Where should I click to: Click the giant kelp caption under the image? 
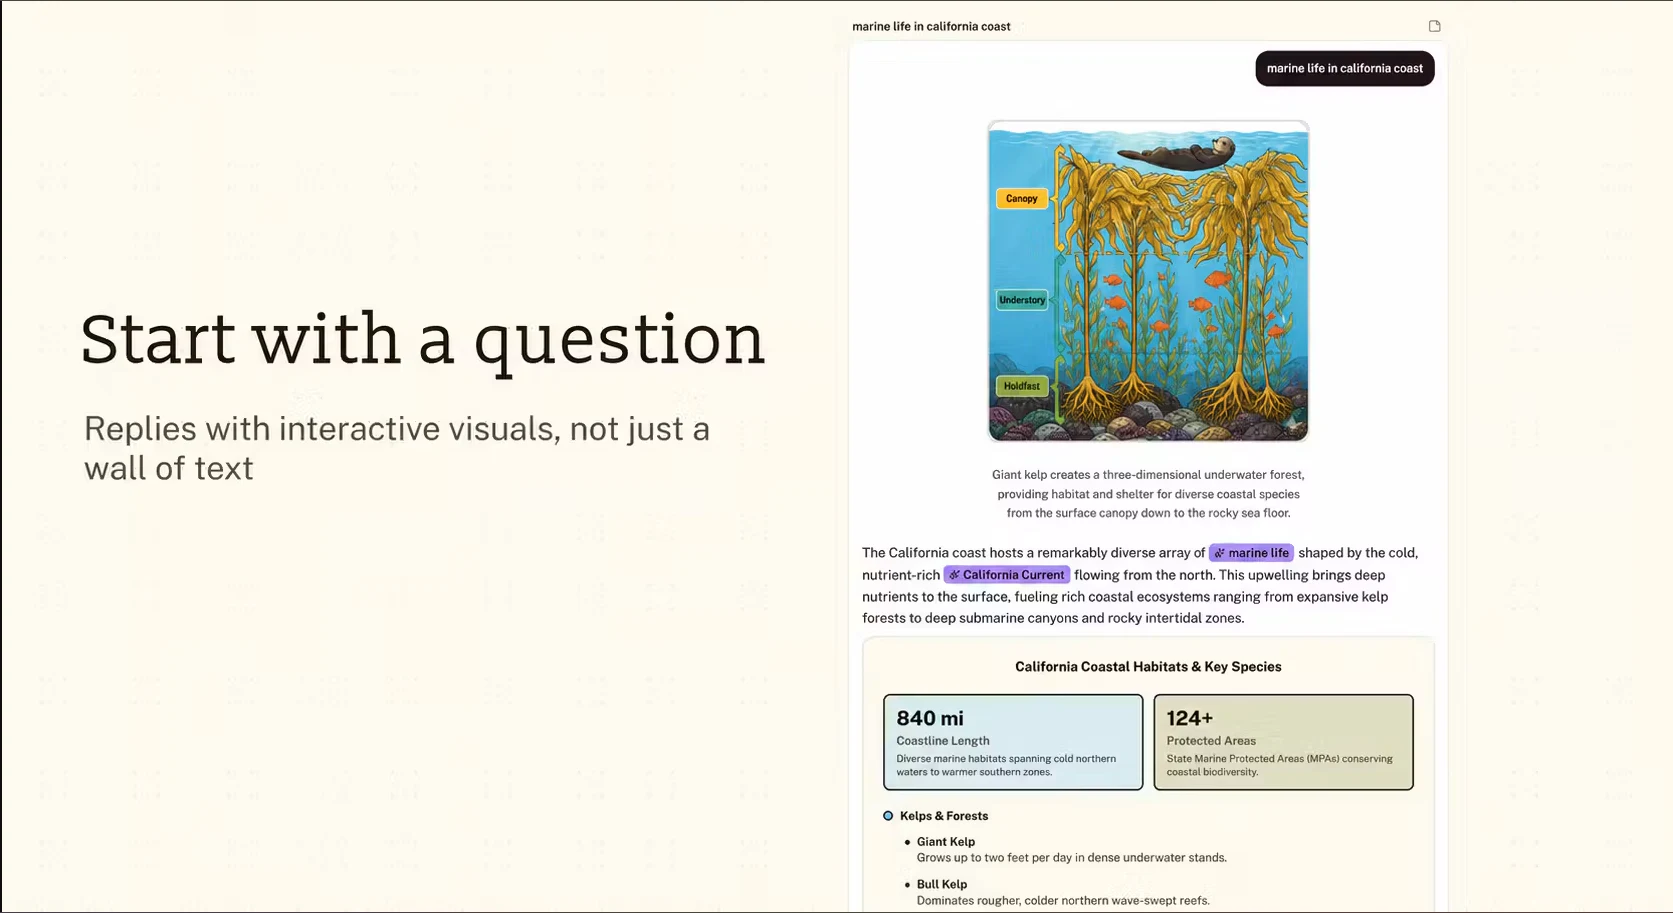(1148, 494)
